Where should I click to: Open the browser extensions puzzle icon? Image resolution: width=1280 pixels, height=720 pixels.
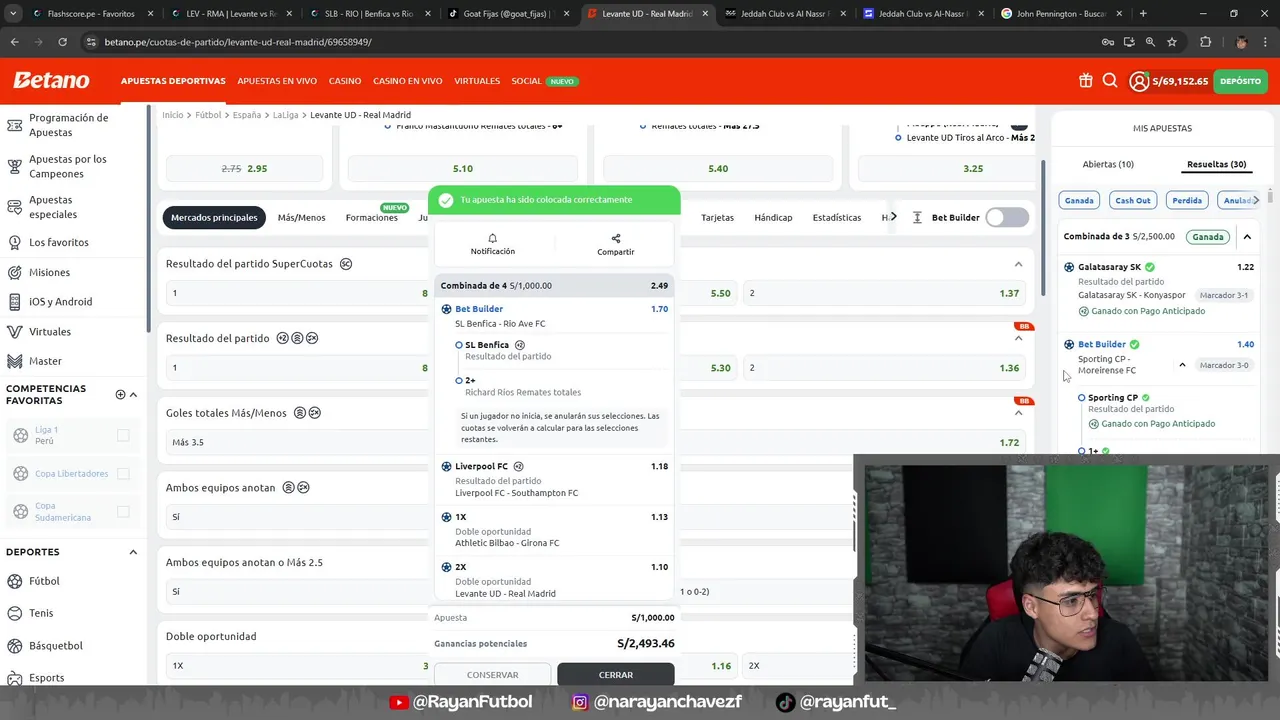point(1205,42)
